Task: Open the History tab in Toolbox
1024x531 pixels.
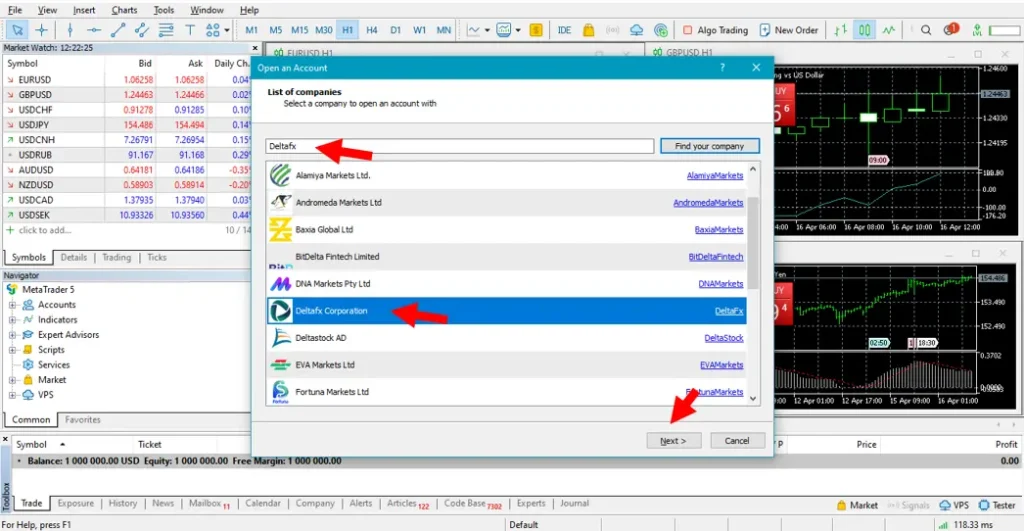Action: click(x=123, y=503)
